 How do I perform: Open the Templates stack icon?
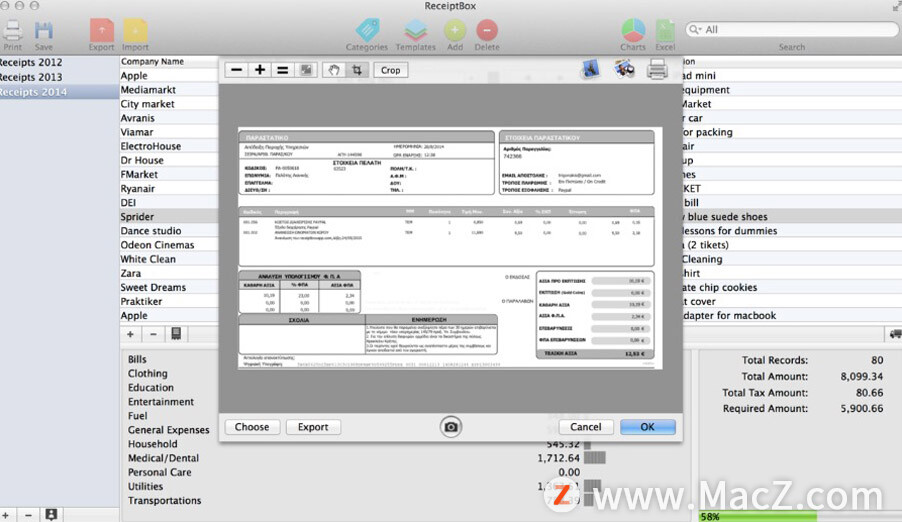tap(415, 30)
